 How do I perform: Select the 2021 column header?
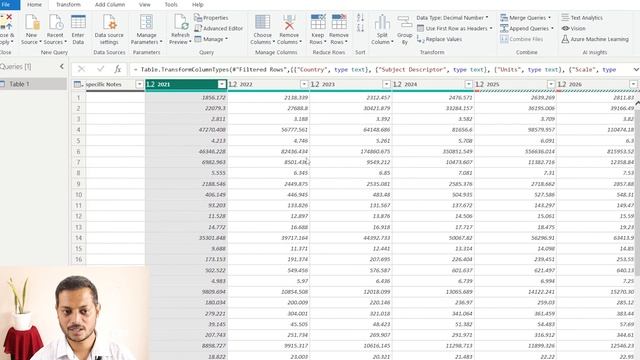point(186,84)
